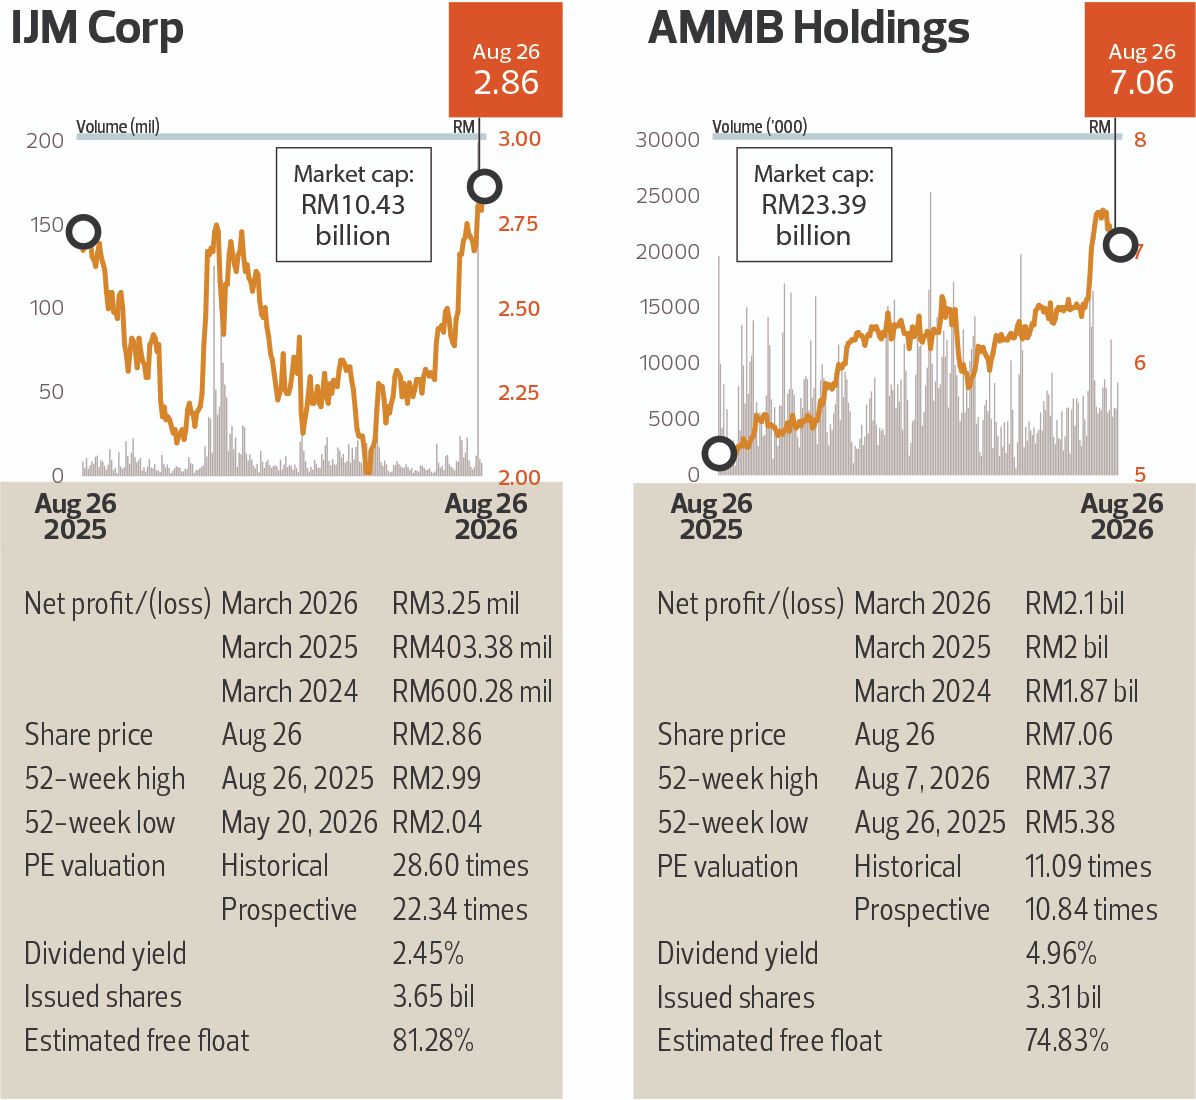Click the Market cap RM23.39 billion box
This screenshot has width=1196, height=1100.
[x=814, y=204]
